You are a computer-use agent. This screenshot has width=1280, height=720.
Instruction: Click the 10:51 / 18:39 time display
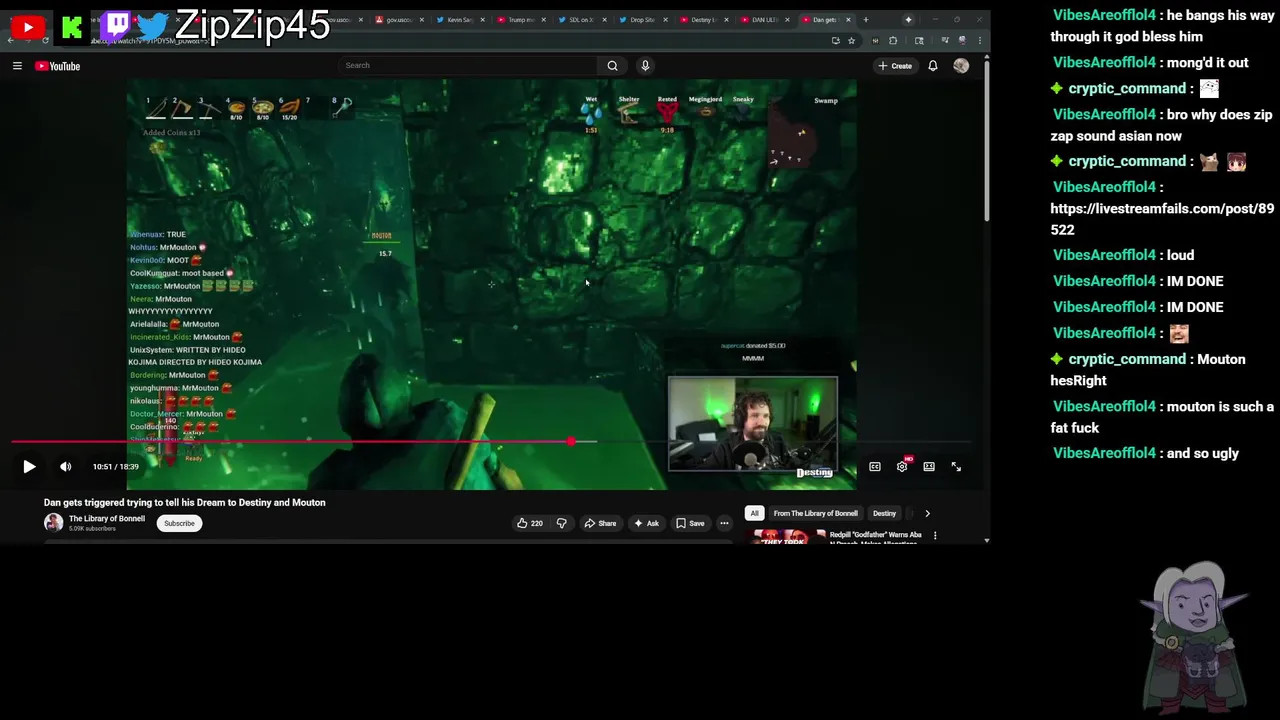coord(115,467)
